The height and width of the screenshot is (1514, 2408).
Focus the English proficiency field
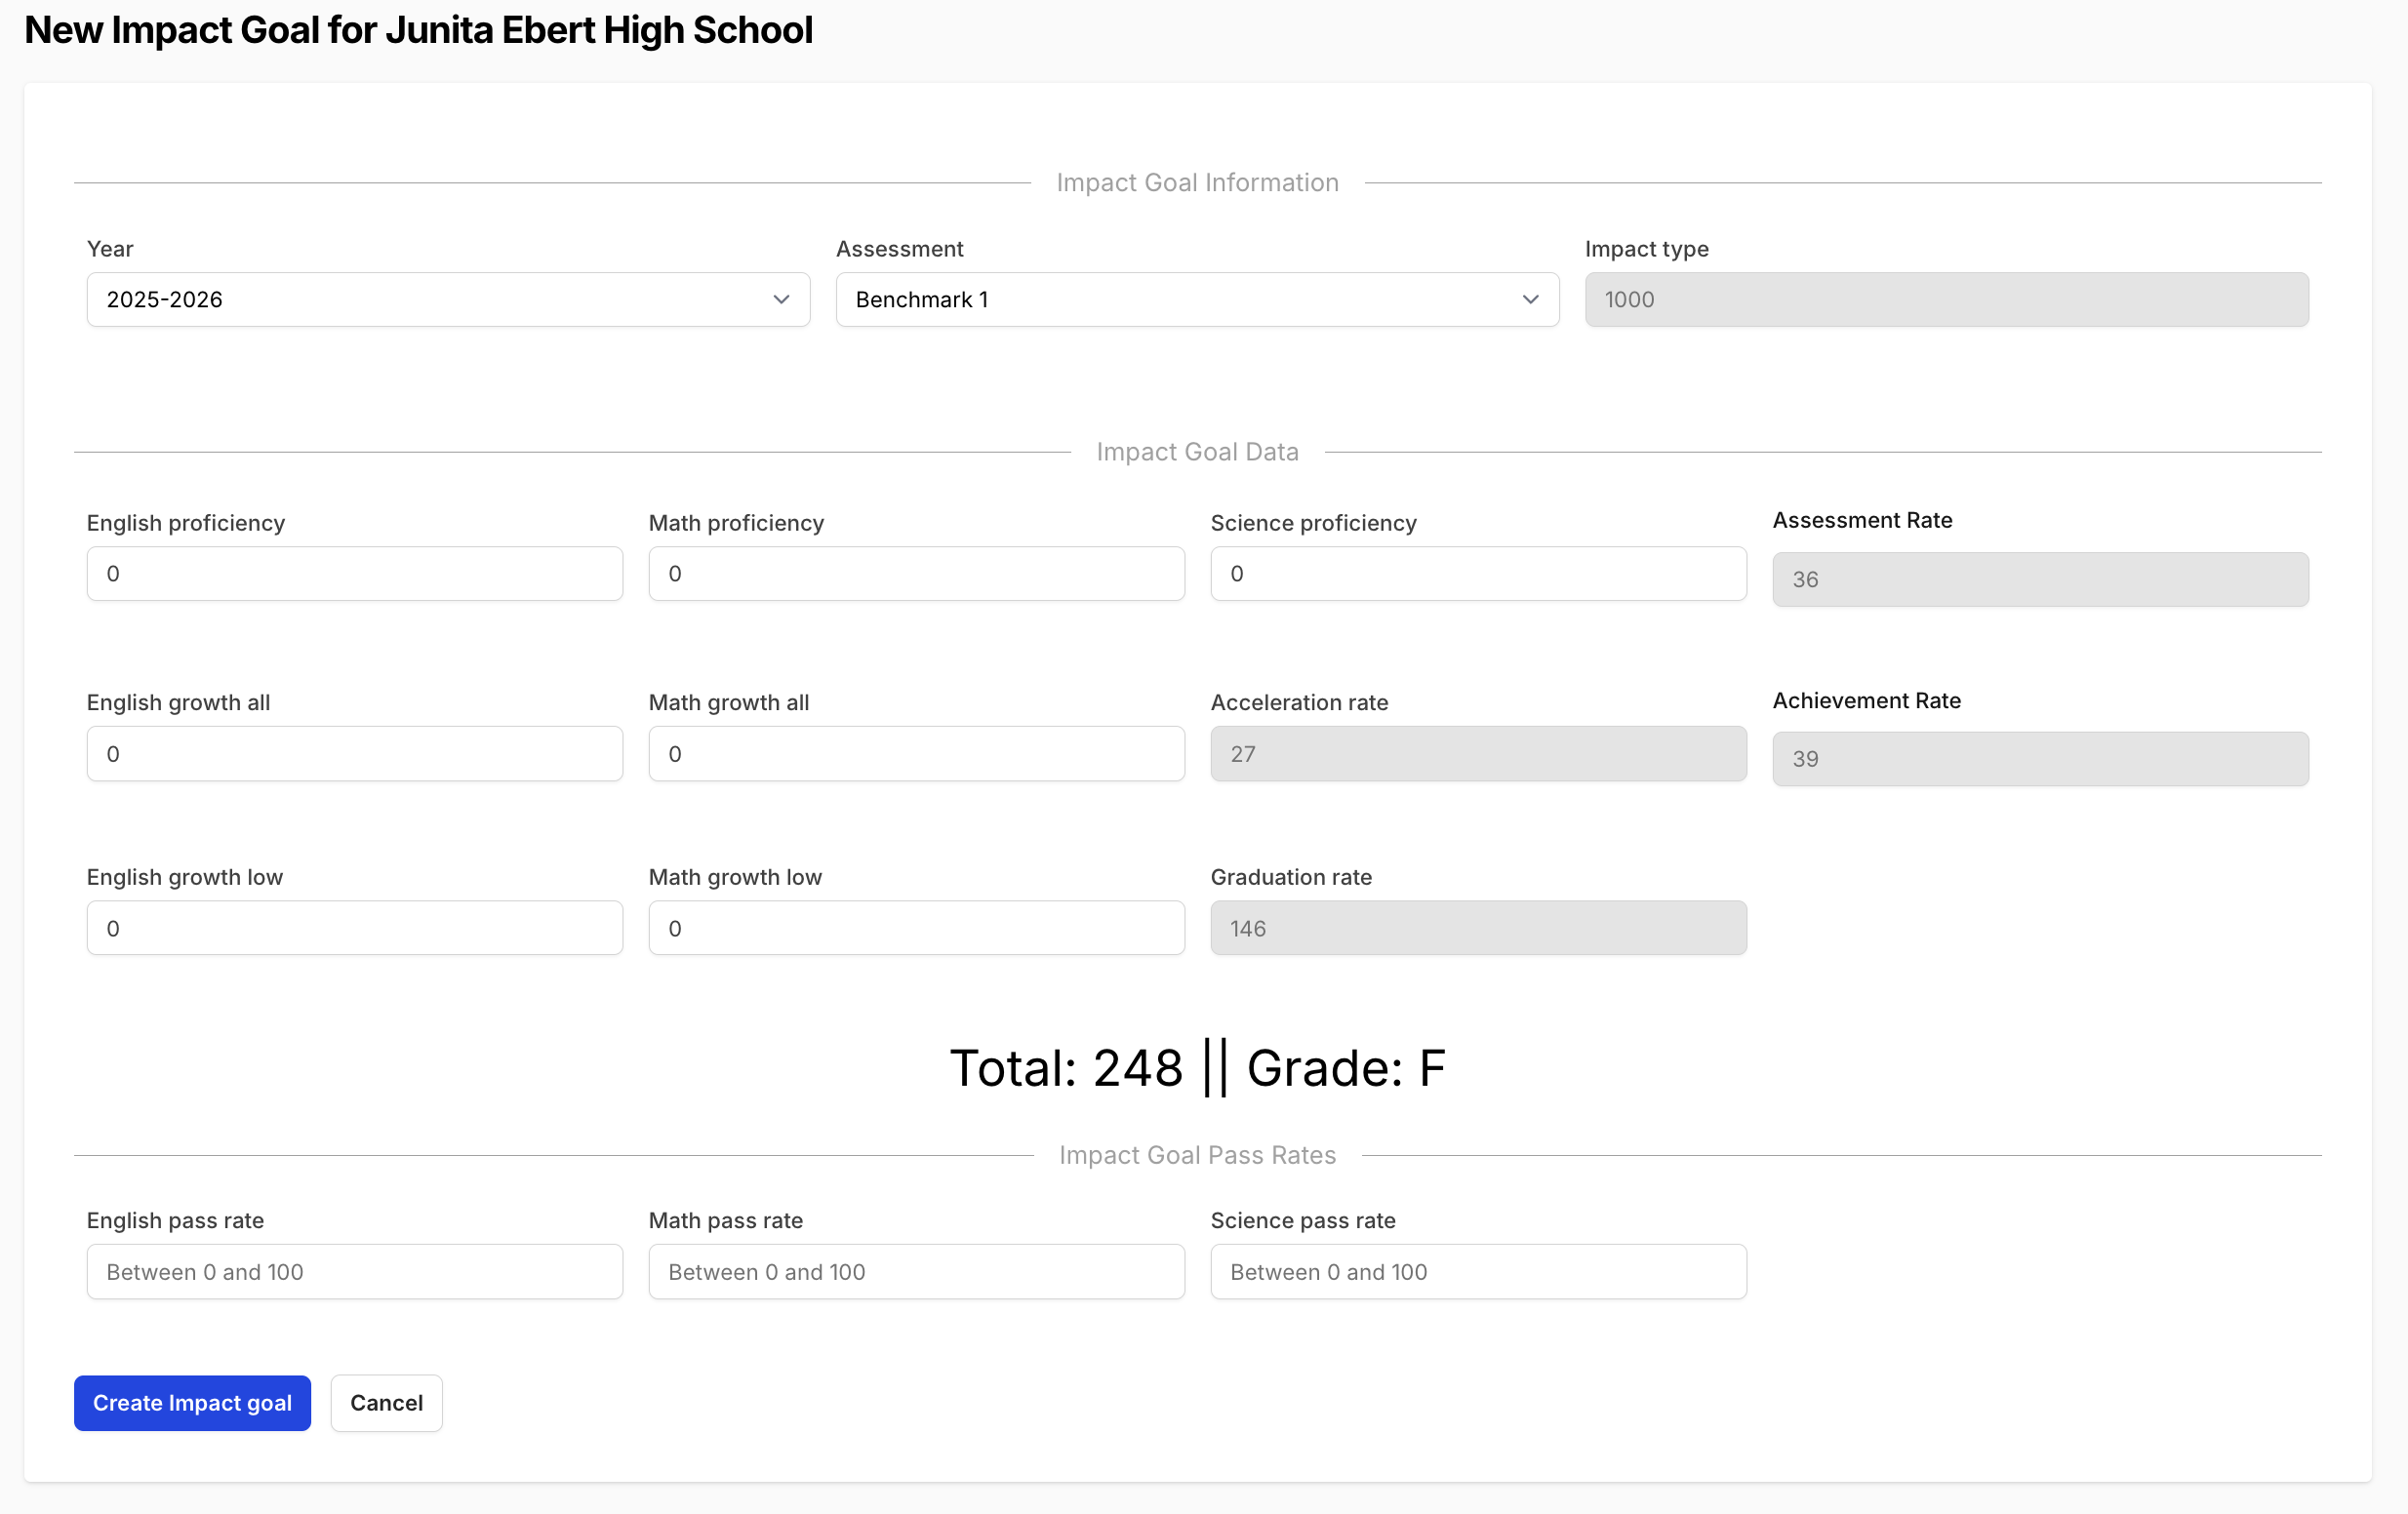tap(354, 573)
